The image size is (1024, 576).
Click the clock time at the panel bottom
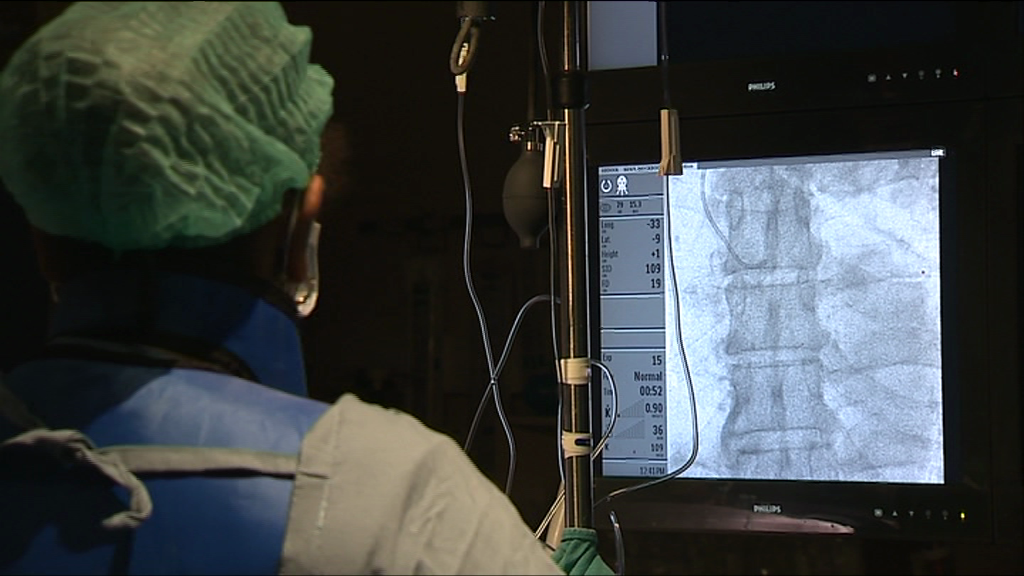click(x=650, y=469)
